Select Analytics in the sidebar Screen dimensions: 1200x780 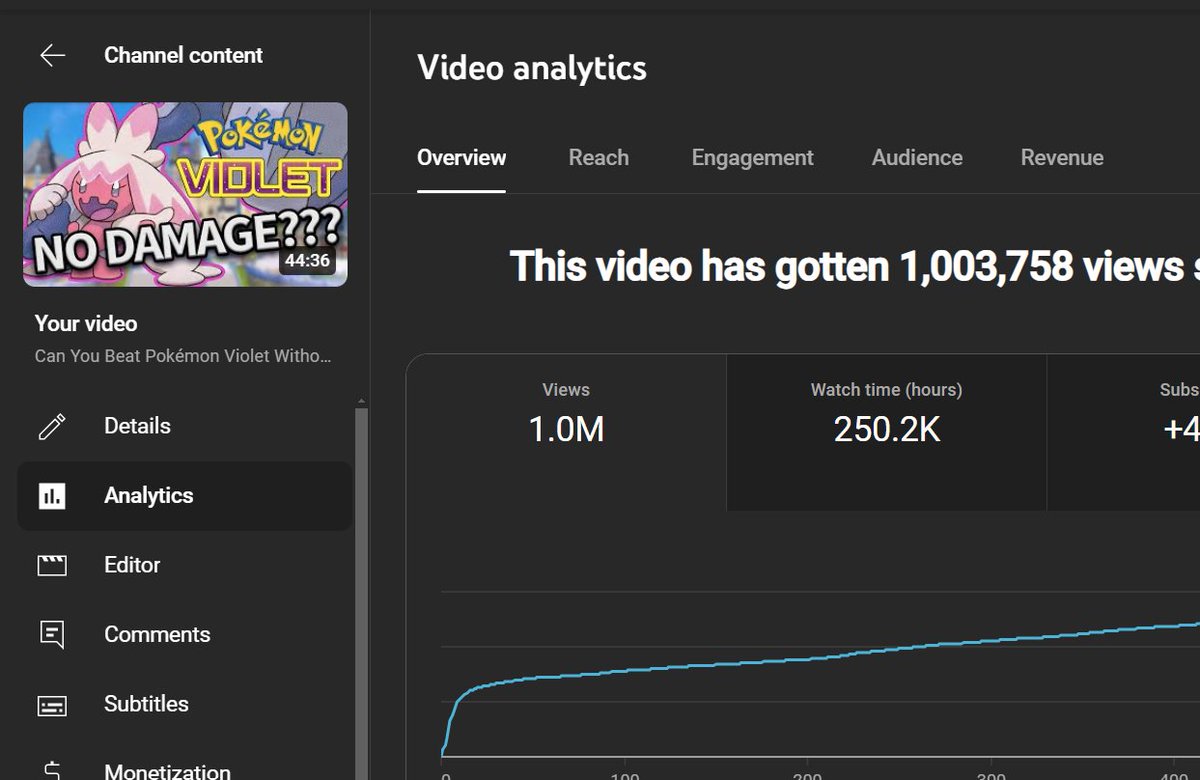(x=185, y=496)
